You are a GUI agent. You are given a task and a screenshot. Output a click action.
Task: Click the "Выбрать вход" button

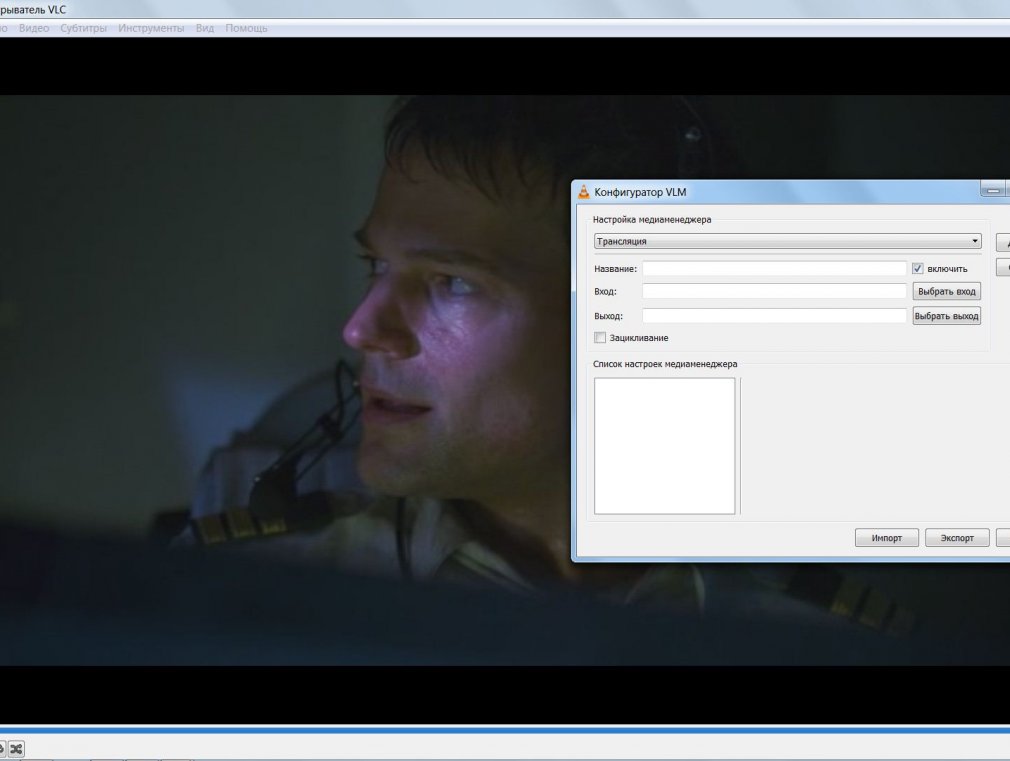pyautogui.click(x=946, y=291)
